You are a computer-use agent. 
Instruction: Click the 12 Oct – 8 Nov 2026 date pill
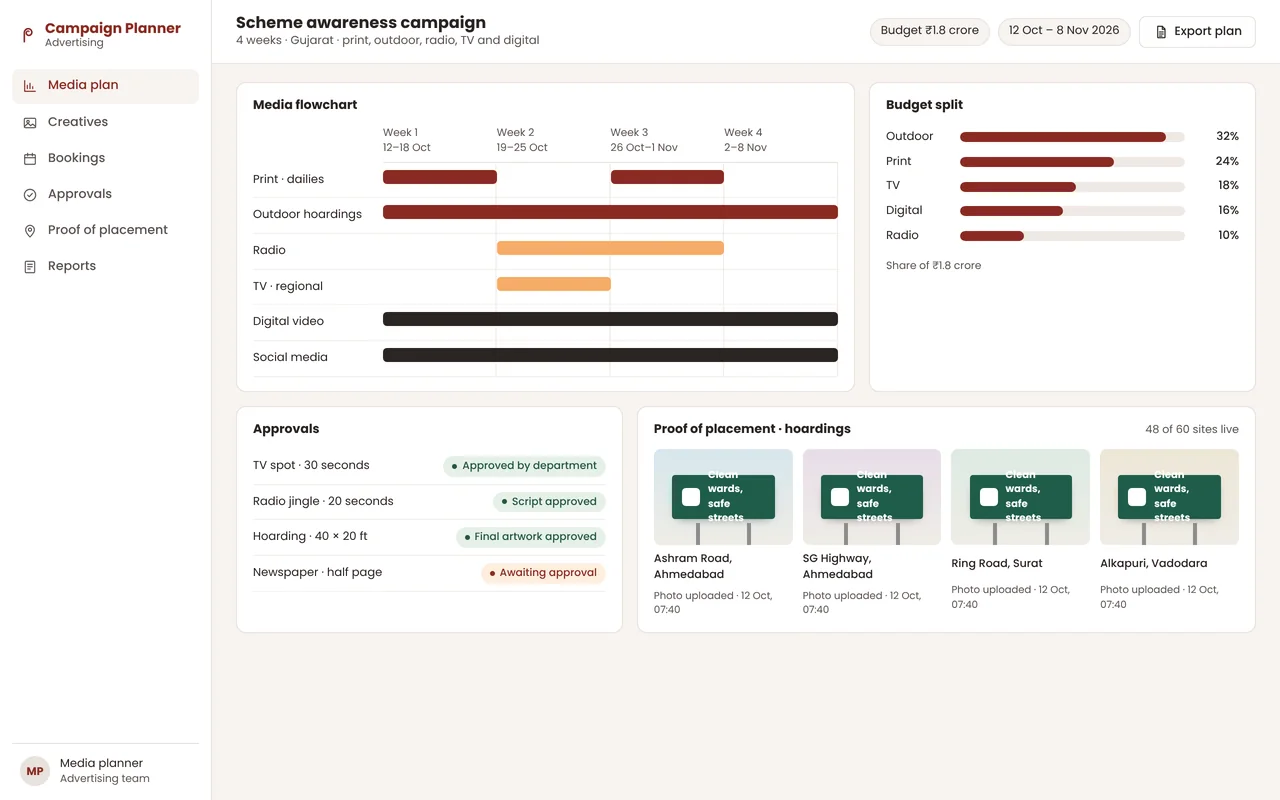coord(1064,31)
